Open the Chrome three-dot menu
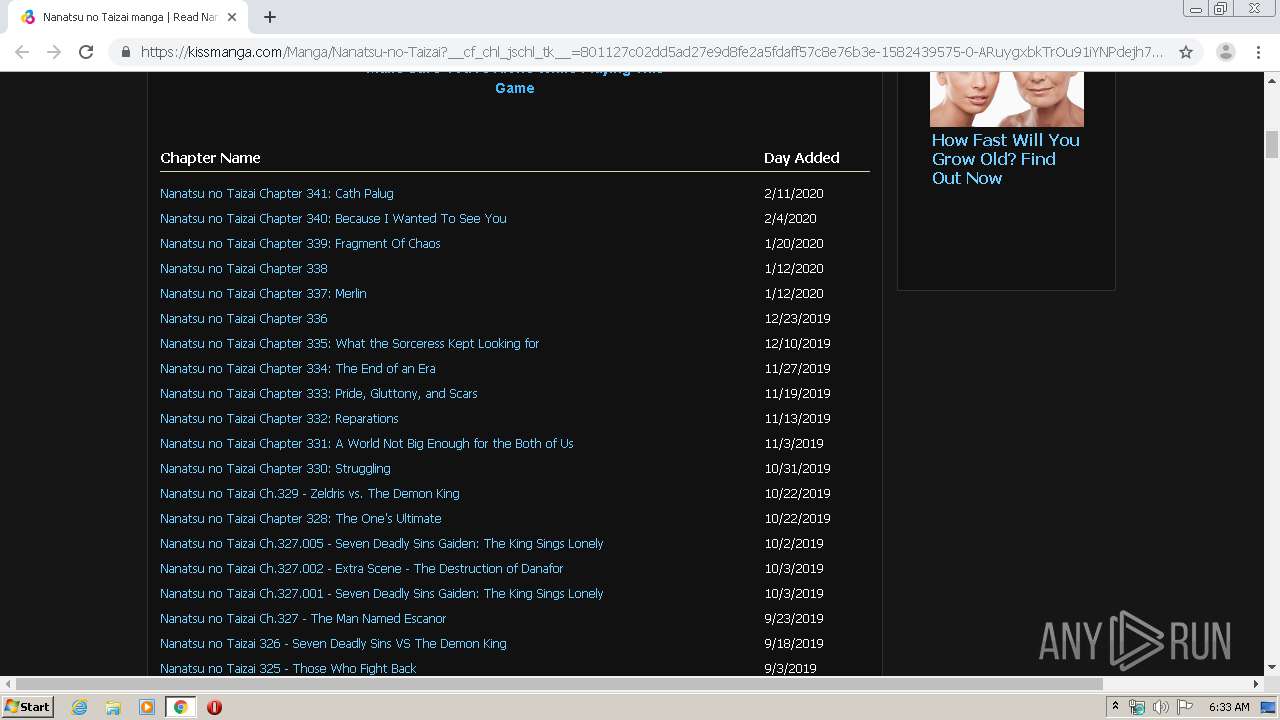Viewport: 1280px width, 720px height. pos(1258,52)
